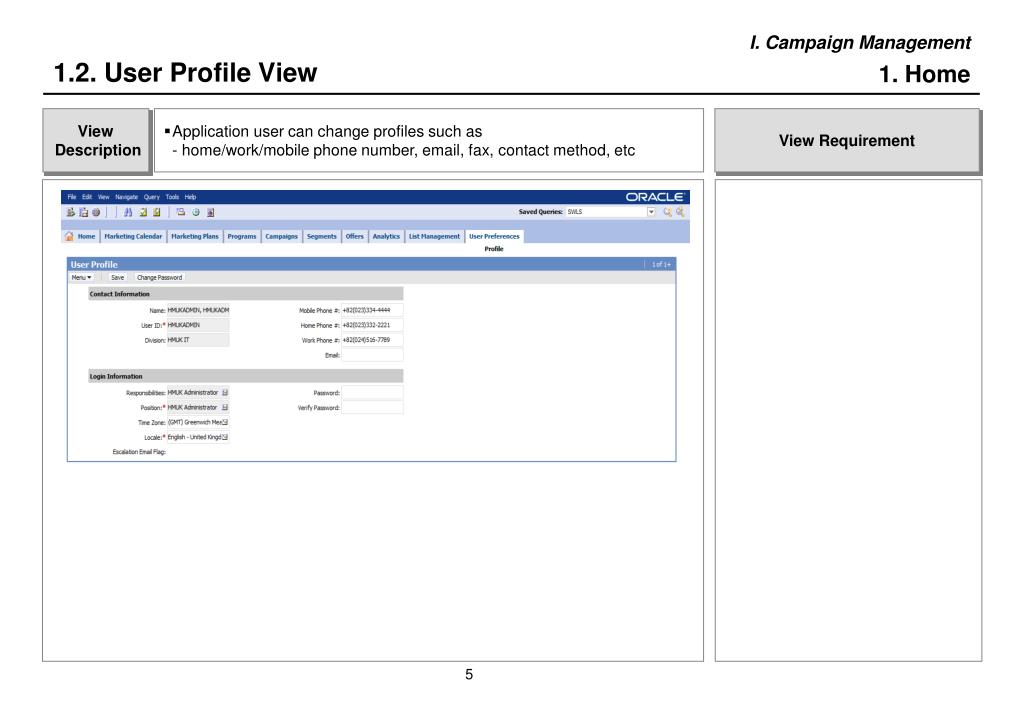The image size is (1023, 708).
Task: Click the pick icon in the Responsibilities field
Action: pyautogui.click(x=224, y=393)
